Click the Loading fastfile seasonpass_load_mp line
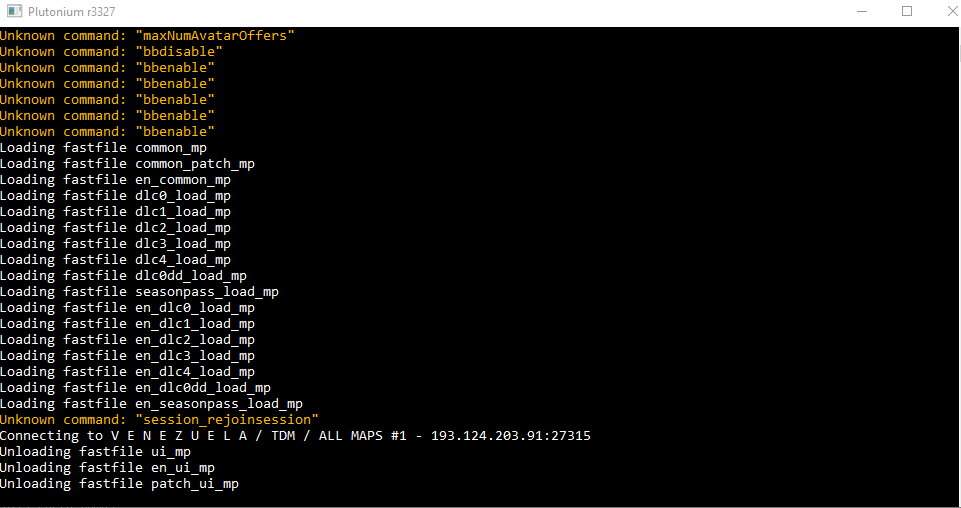 139,292
